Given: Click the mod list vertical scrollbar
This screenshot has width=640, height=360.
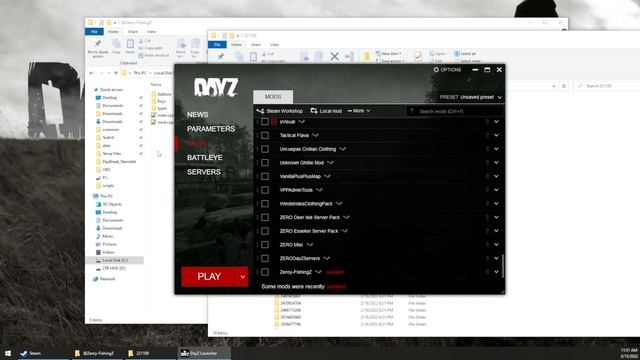Looking at the screenshot, I should (x=503, y=266).
